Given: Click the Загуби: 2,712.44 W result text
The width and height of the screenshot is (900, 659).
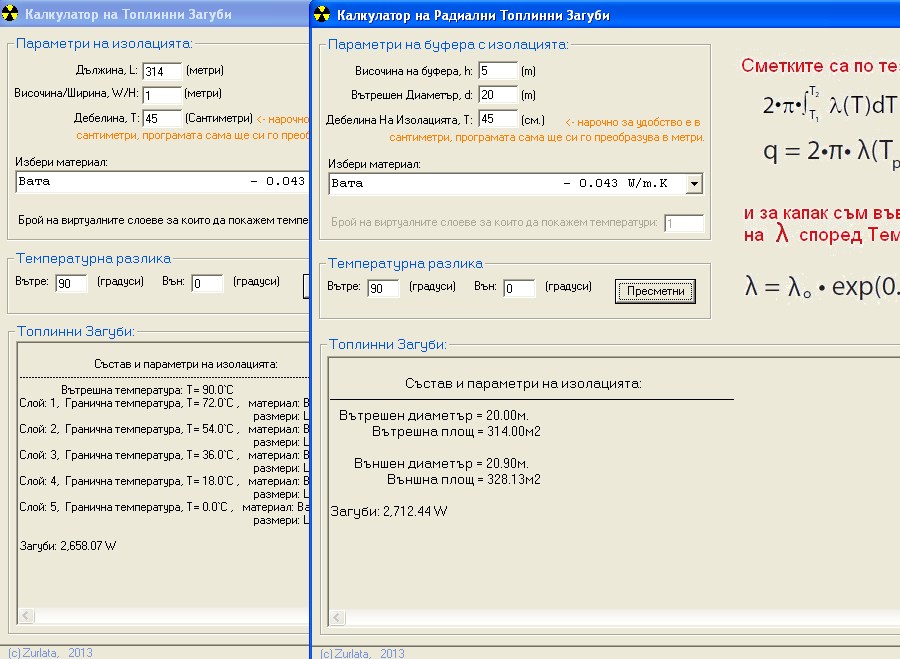Looking at the screenshot, I should [x=389, y=511].
